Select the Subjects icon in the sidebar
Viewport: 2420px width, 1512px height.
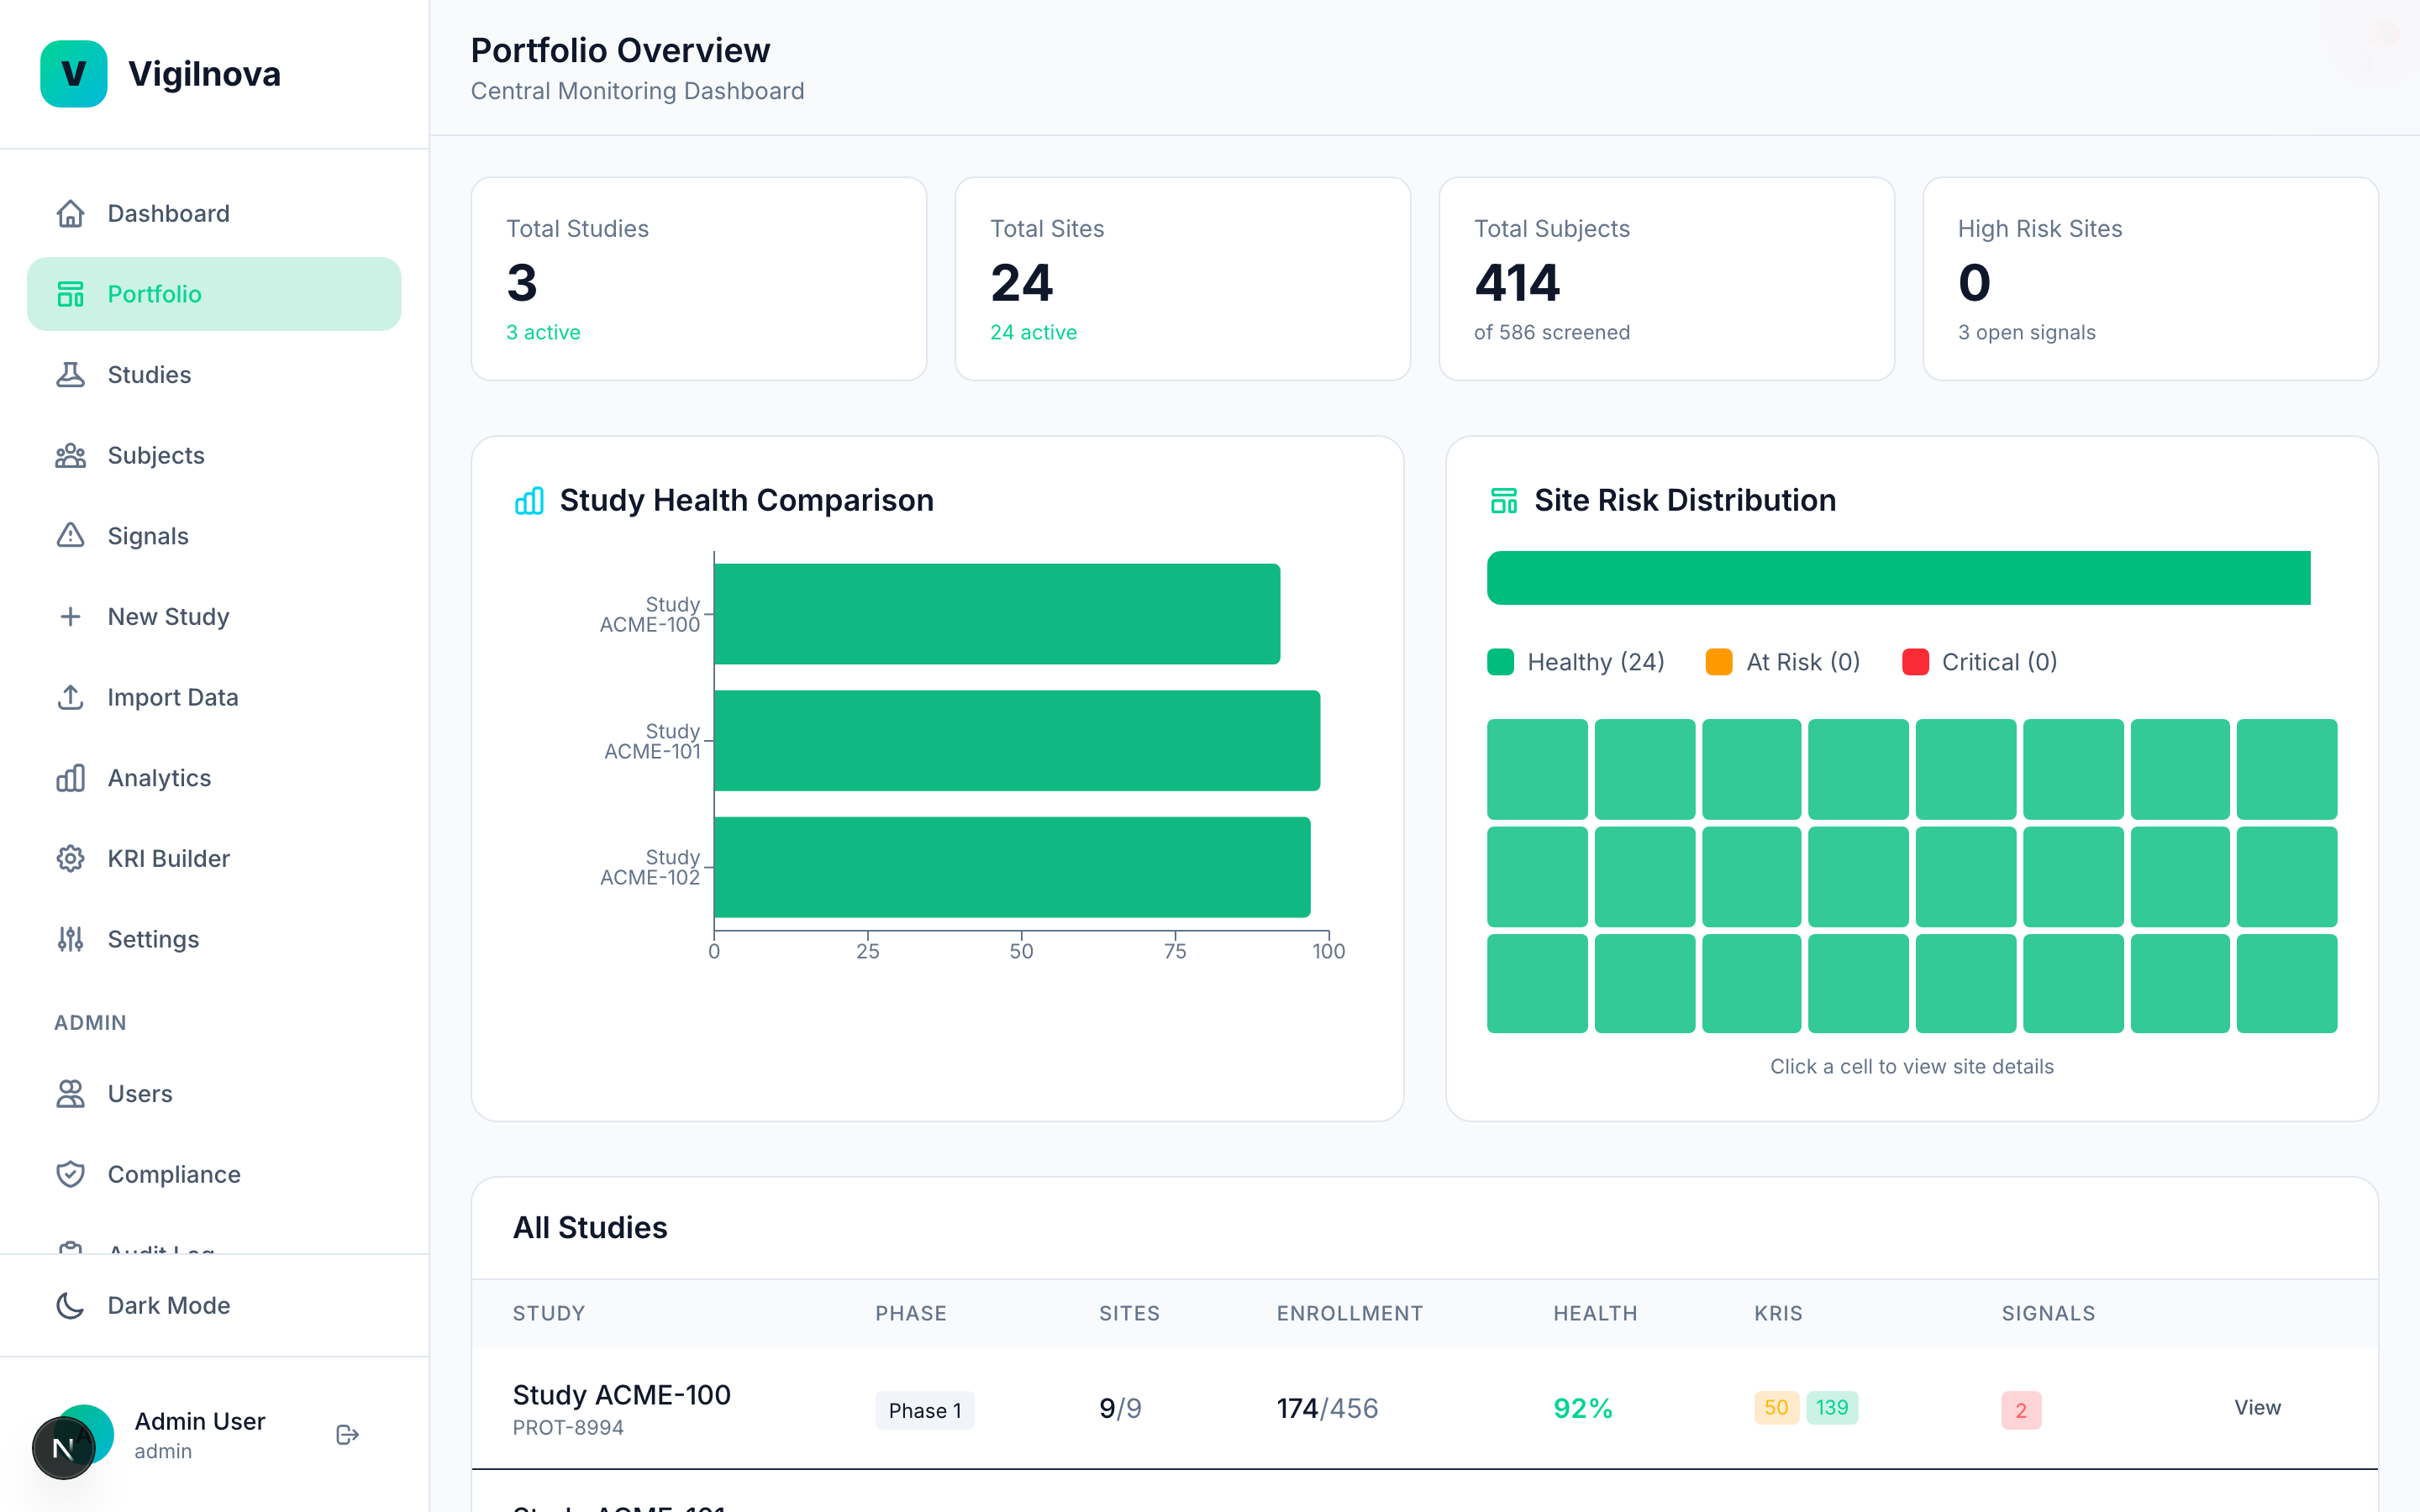coord(71,455)
